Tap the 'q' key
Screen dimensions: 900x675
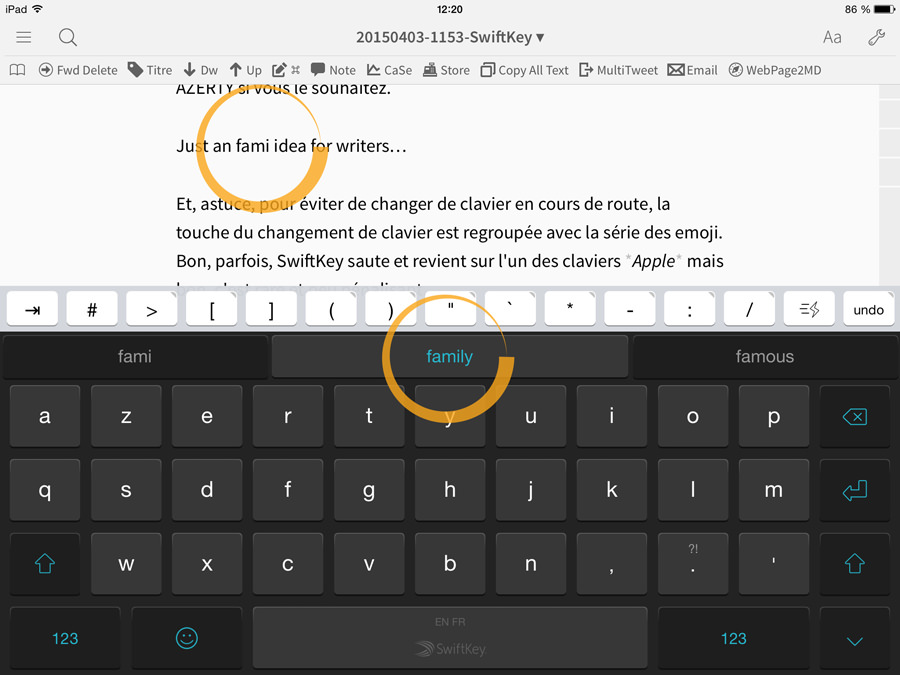[45, 490]
